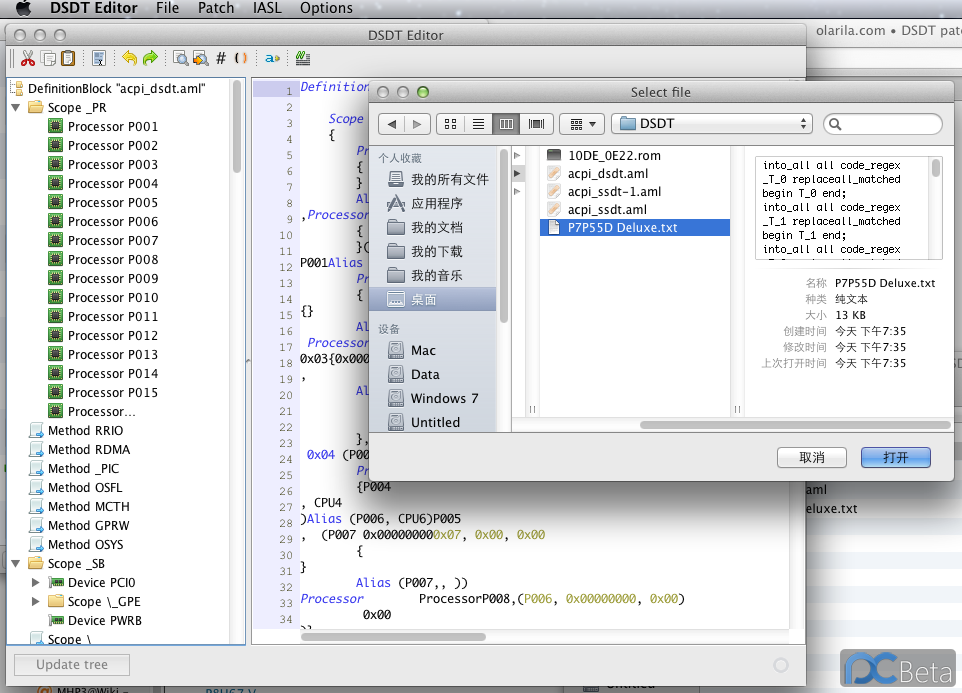Click the yellow Undo arrow icon

[129, 58]
